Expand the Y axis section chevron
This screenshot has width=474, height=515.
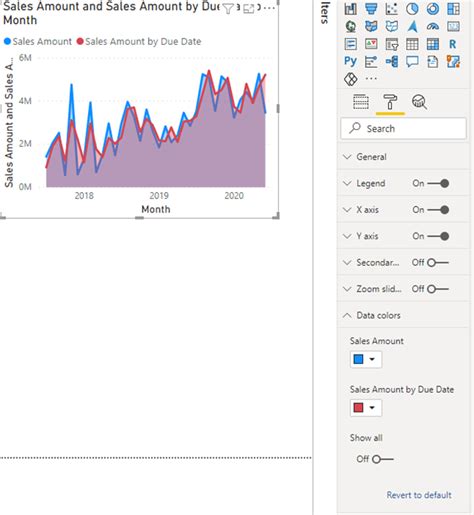pyautogui.click(x=347, y=236)
